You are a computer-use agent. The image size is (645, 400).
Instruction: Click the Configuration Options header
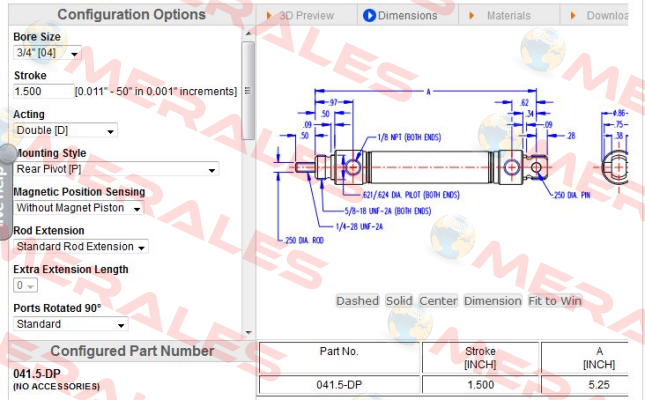[131, 15]
